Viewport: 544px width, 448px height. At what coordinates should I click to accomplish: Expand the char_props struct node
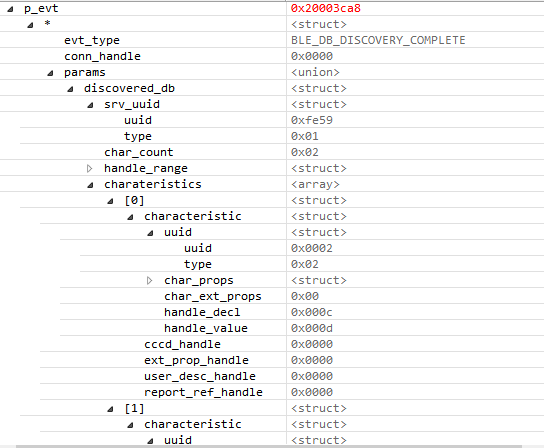click(x=150, y=281)
